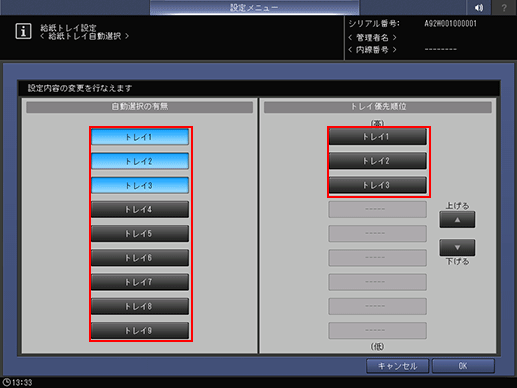Click the 給紙トレイ自動選択 breadcrumb text
517x388 pixels.
pos(85,36)
